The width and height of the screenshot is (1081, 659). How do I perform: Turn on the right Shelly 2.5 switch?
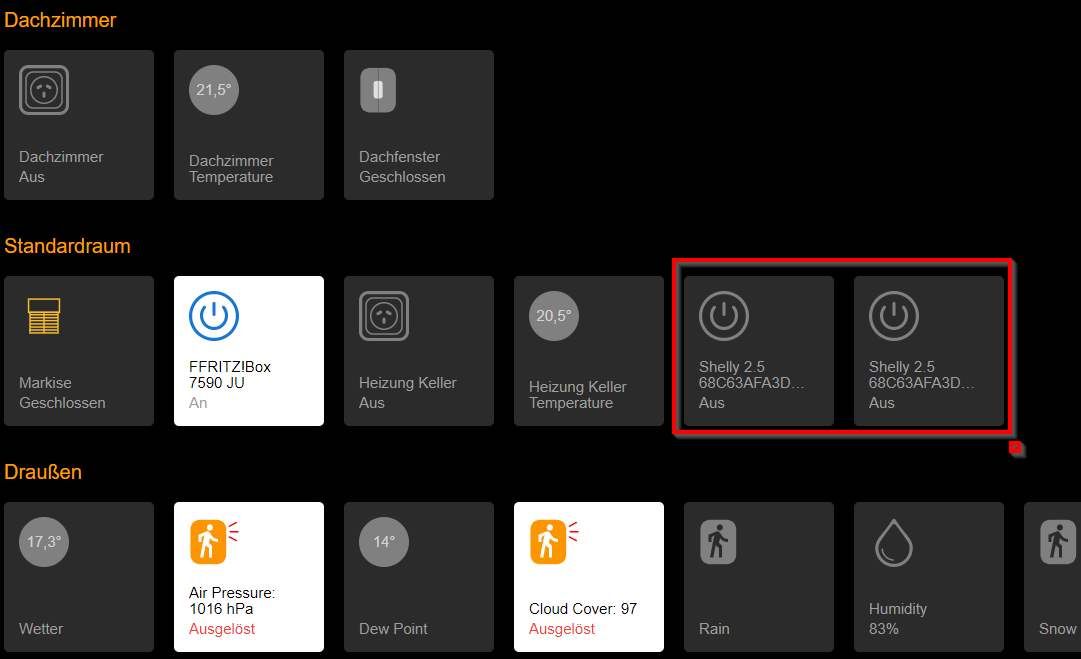pyautogui.click(x=894, y=316)
